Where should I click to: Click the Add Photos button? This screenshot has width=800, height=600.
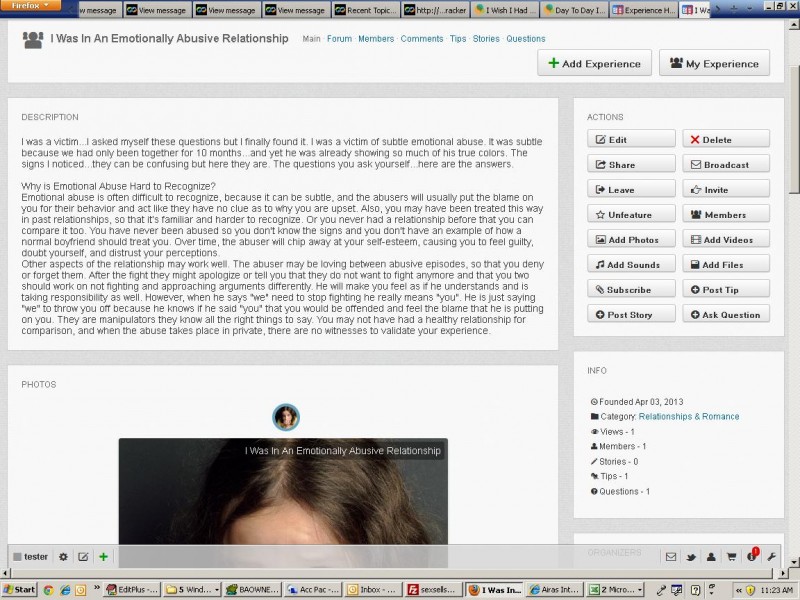coord(631,239)
